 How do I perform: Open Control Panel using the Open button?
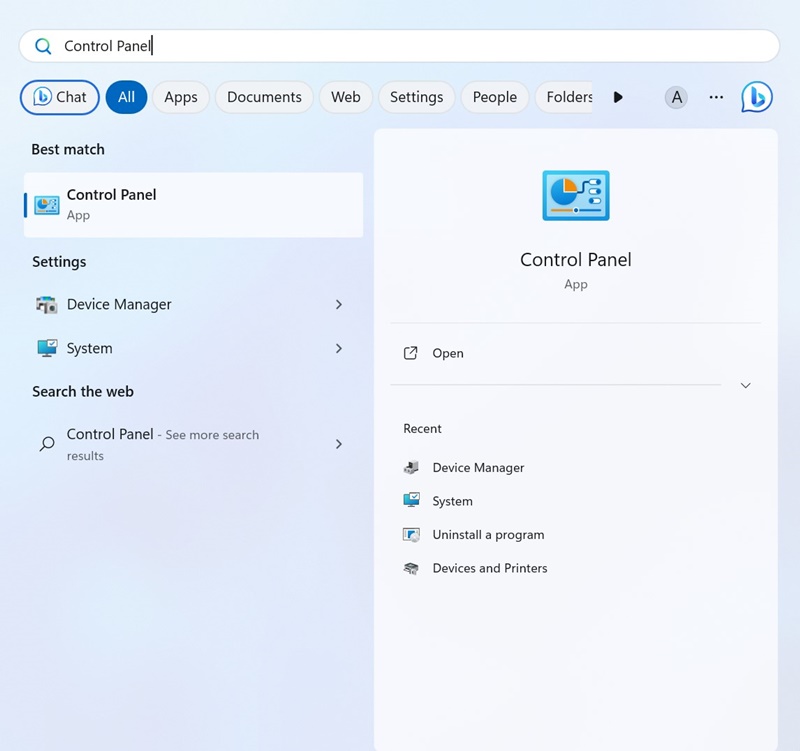tap(447, 353)
